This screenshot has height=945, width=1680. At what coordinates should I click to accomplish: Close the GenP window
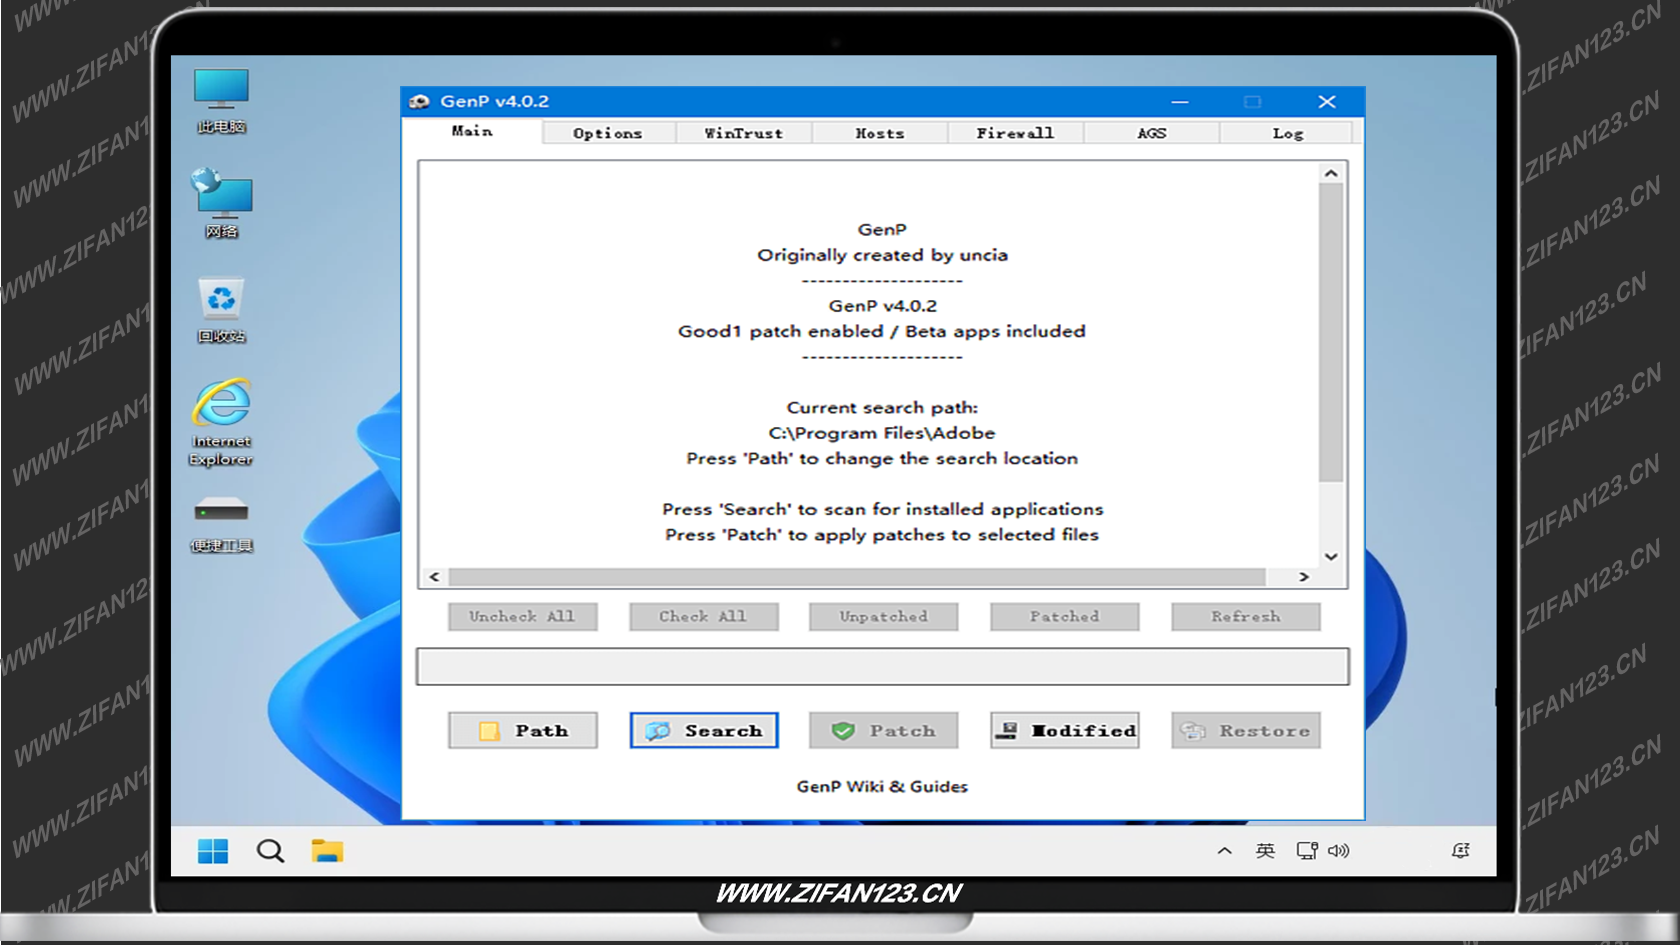[1327, 102]
